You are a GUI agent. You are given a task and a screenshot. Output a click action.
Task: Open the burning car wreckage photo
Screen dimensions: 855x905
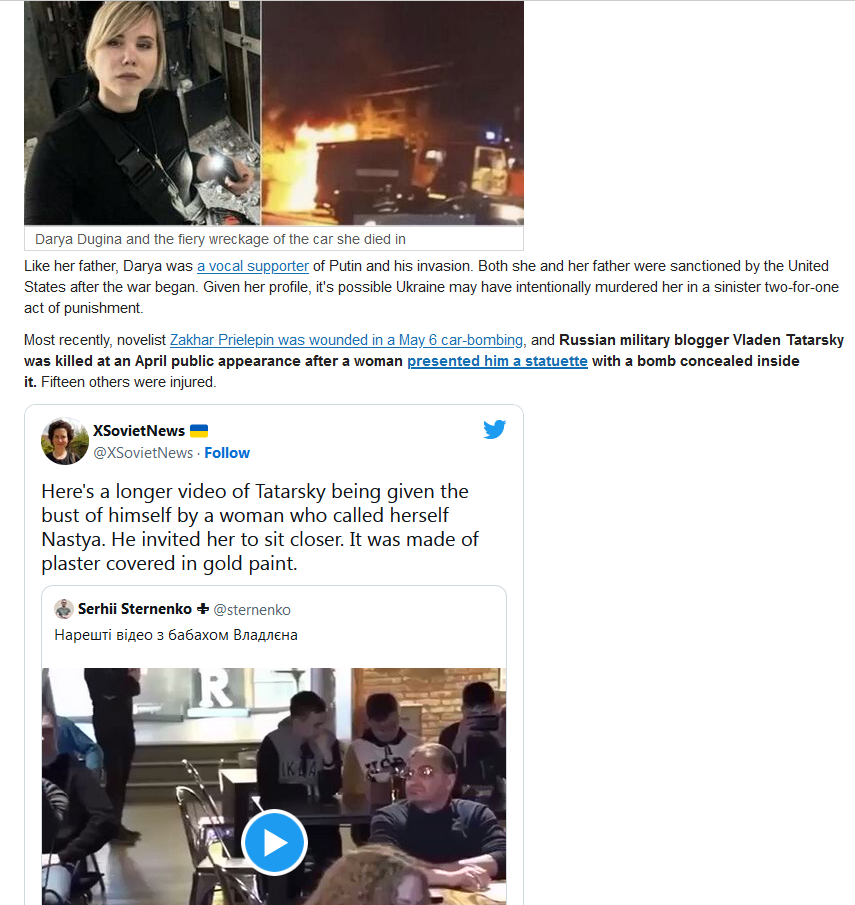[393, 113]
